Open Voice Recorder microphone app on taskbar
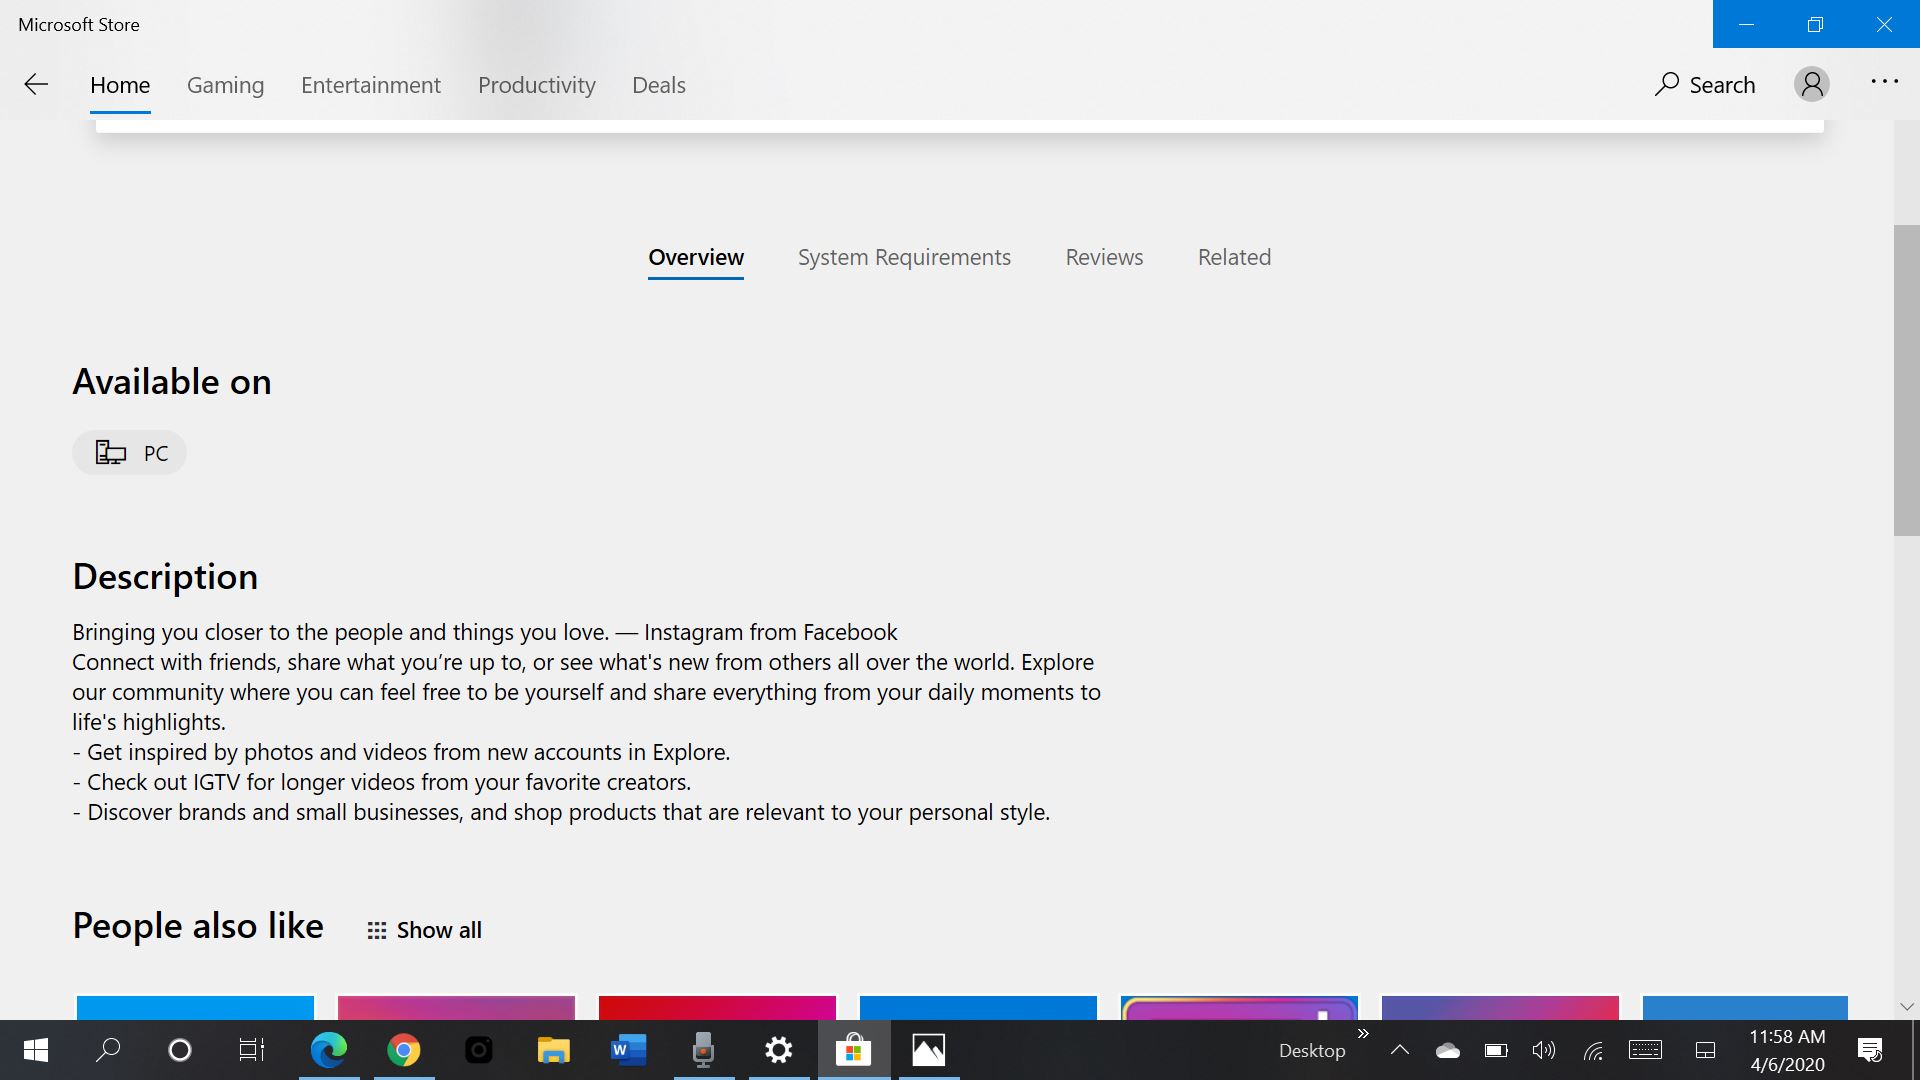1920x1080 pixels. [704, 1050]
